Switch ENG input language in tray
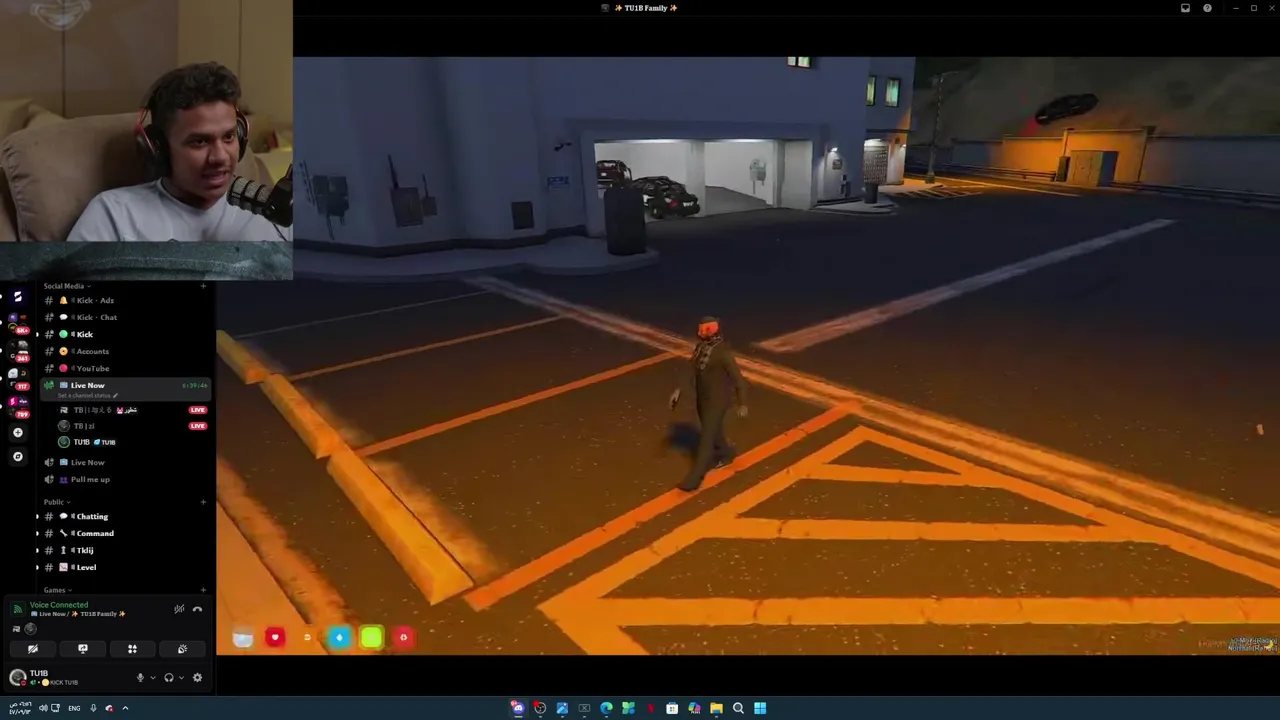Viewport: 1280px width, 720px height. tap(74, 708)
